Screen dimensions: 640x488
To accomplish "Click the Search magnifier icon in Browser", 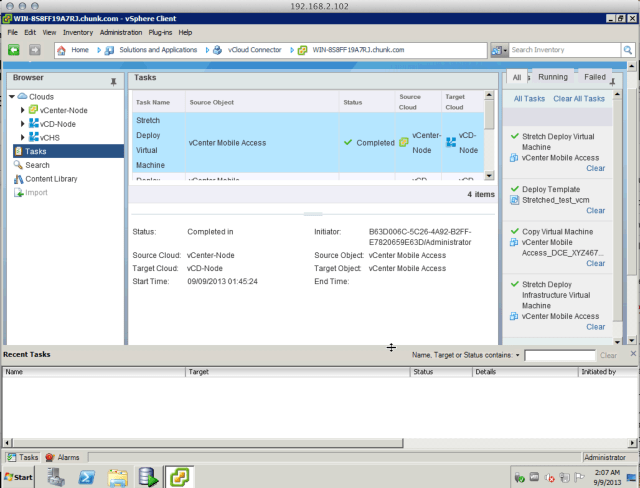I will tap(18, 164).
